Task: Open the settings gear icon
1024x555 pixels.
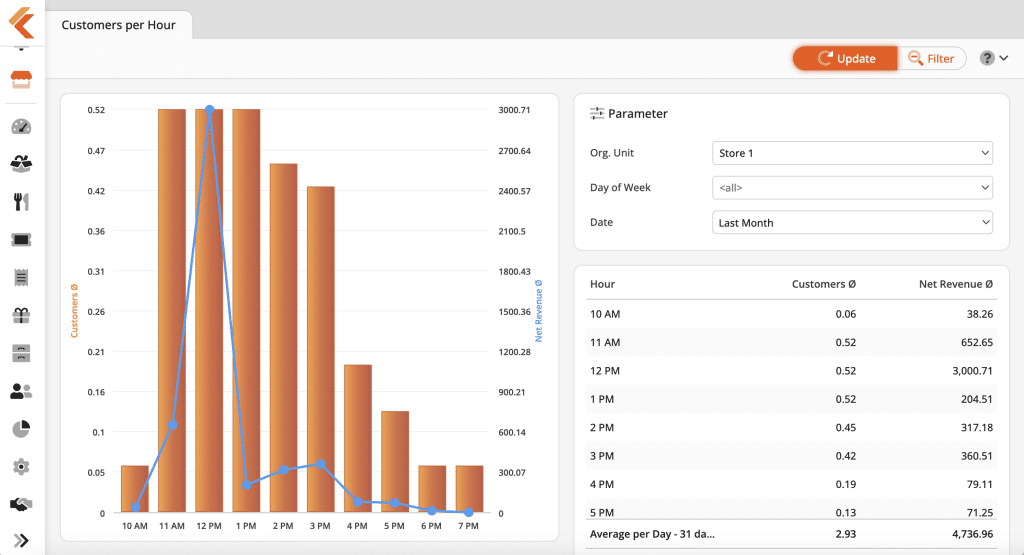Action: pos(21,467)
